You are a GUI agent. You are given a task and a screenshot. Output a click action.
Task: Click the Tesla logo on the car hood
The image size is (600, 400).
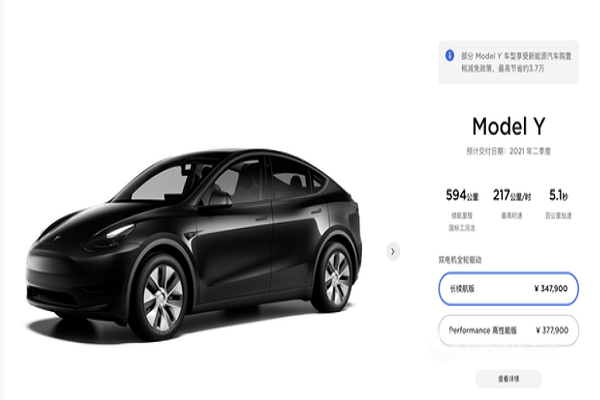point(58,238)
